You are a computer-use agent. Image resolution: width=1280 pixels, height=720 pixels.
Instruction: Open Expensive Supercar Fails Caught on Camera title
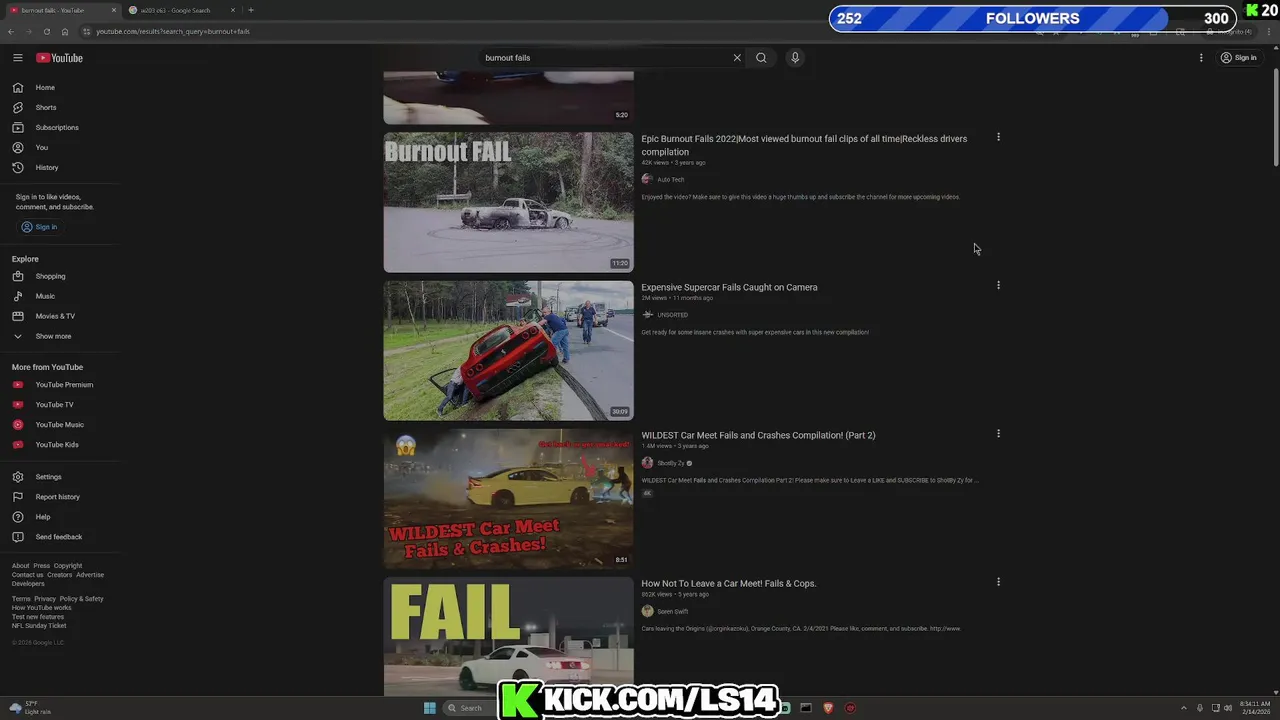click(x=729, y=287)
